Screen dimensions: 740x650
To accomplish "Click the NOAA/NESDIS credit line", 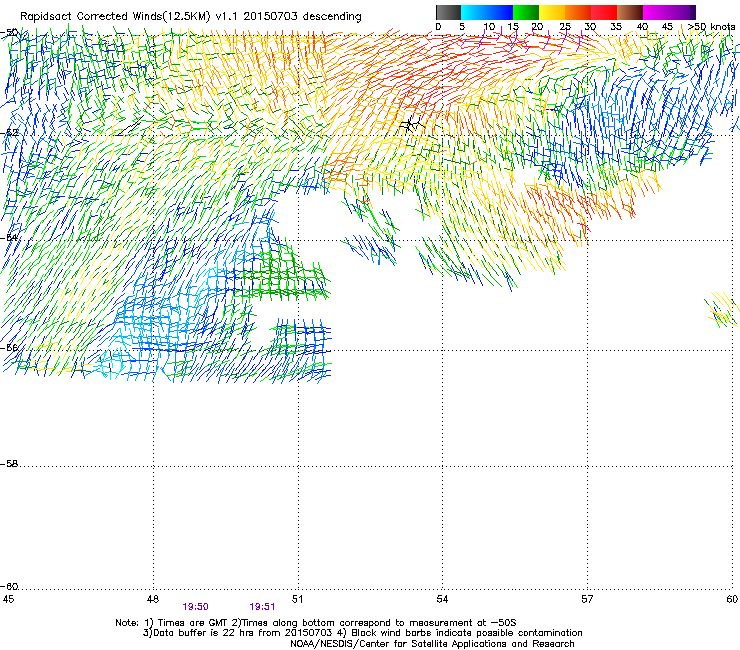I will point(432,644).
